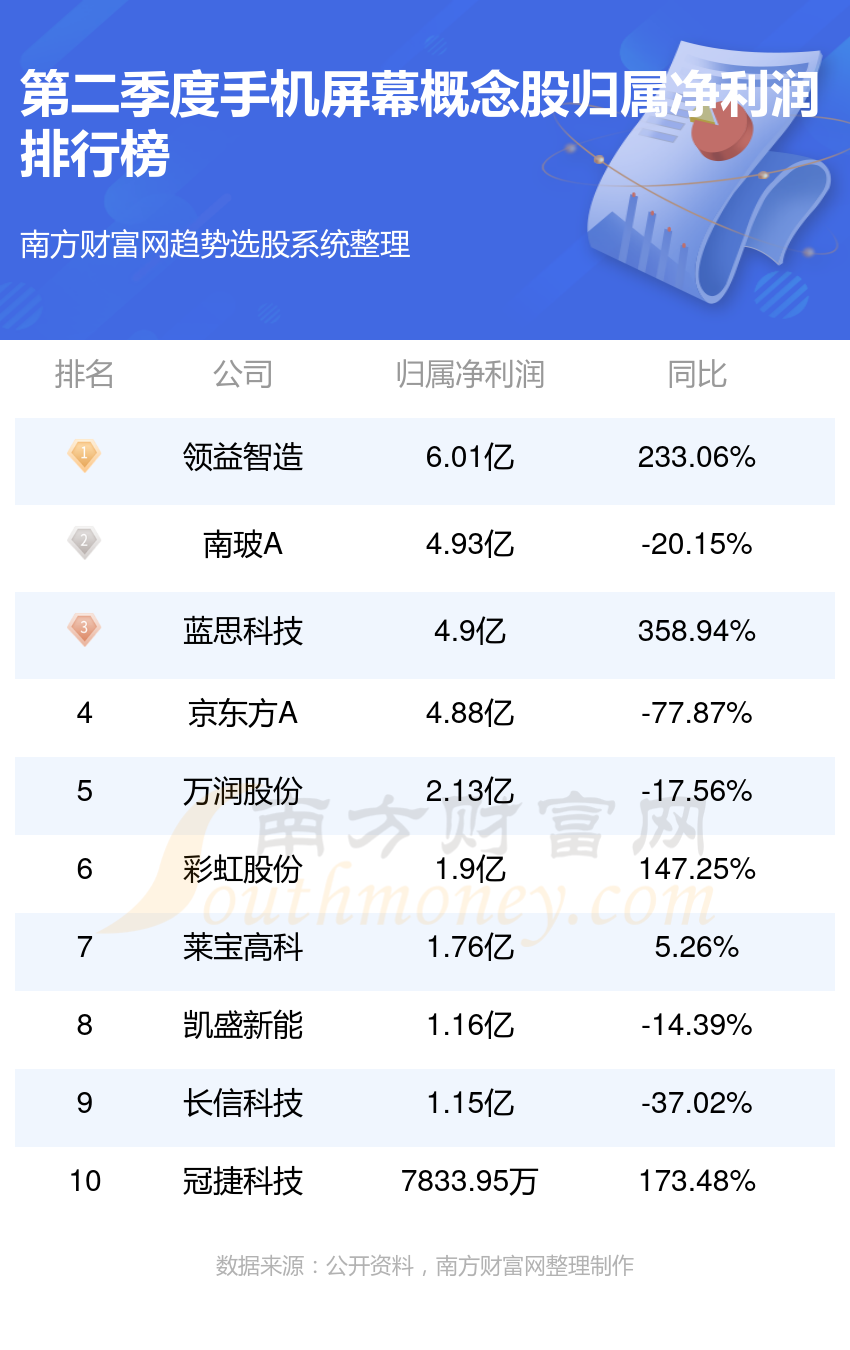Open 彩虹股份 company entry

point(243,869)
